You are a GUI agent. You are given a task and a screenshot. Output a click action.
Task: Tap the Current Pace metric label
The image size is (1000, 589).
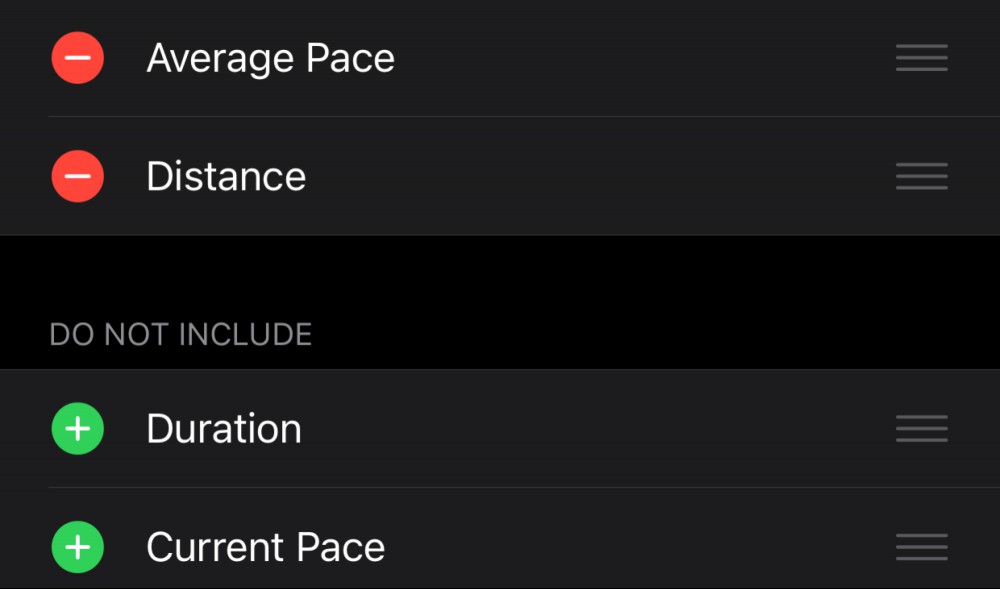[x=266, y=547]
